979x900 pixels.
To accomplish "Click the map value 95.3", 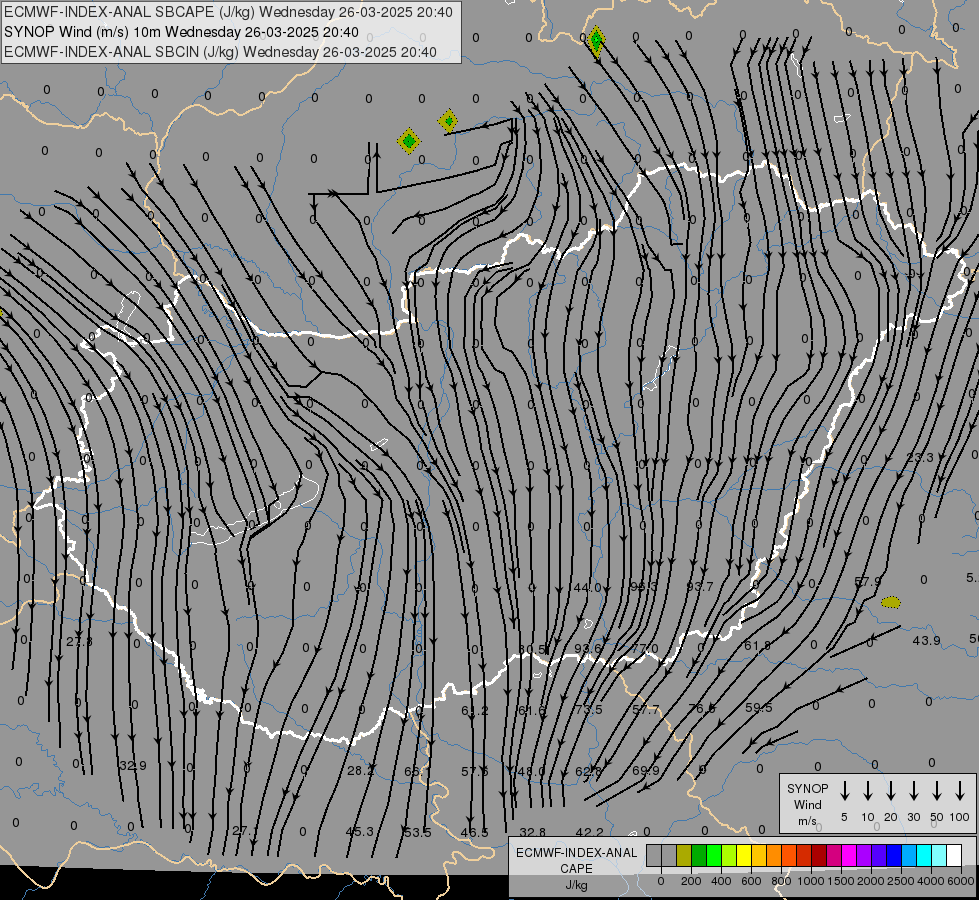I will pos(644,586).
